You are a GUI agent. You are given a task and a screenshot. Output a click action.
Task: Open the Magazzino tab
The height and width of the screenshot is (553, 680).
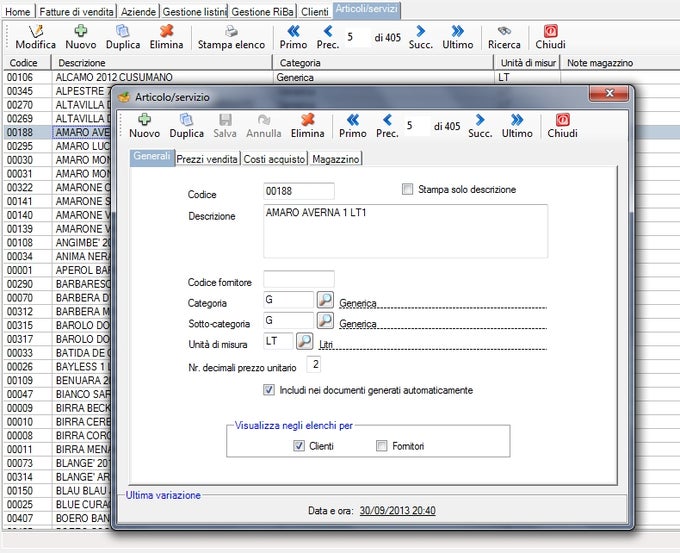(x=336, y=159)
